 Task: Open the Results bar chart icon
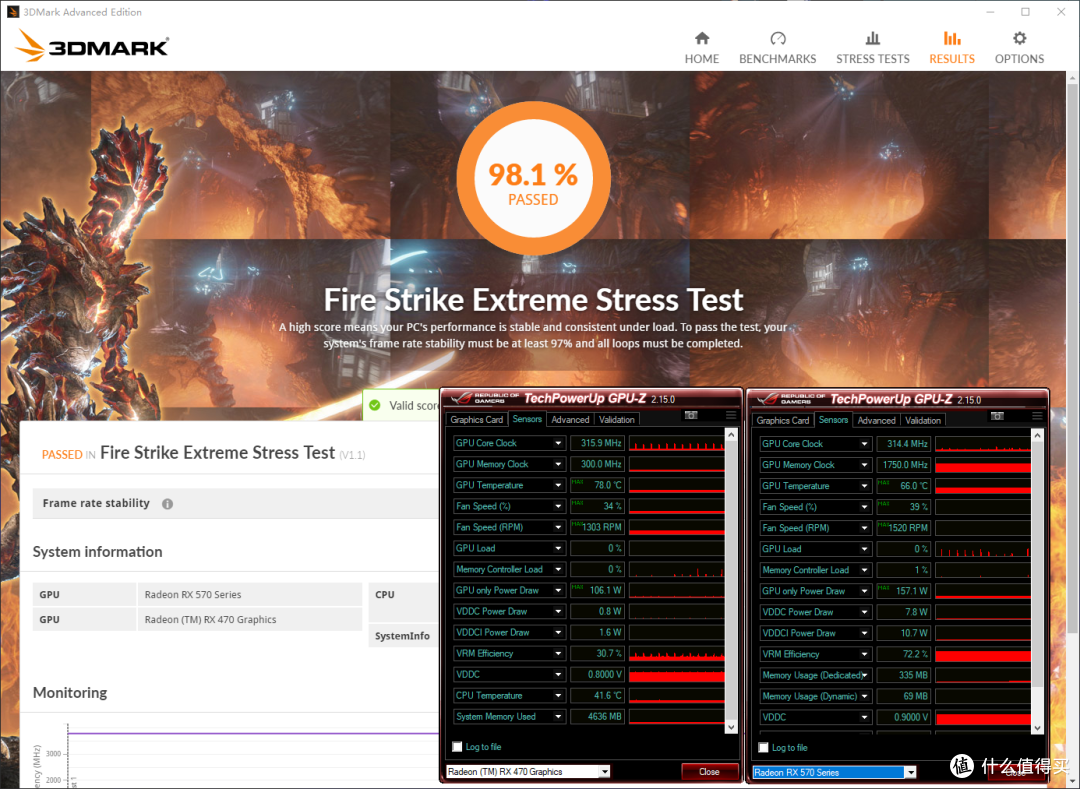[x=952, y=38]
